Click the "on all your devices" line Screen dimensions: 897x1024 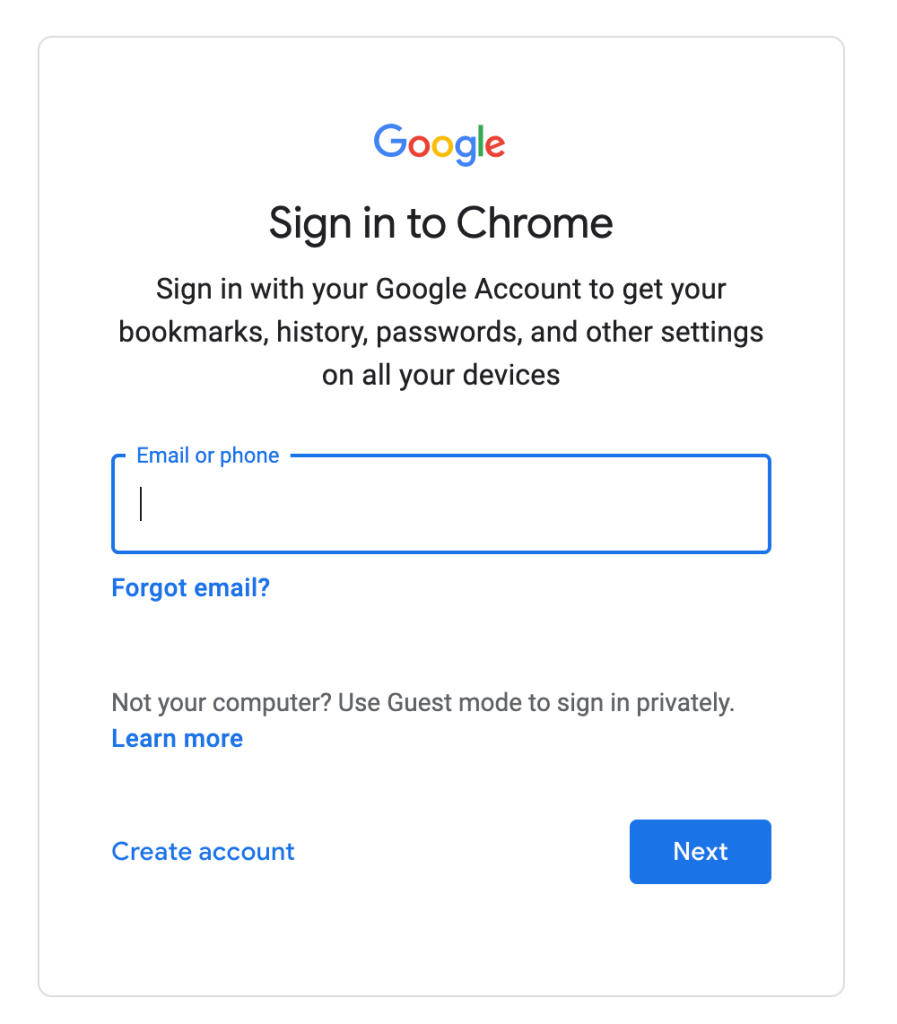tap(440, 376)
